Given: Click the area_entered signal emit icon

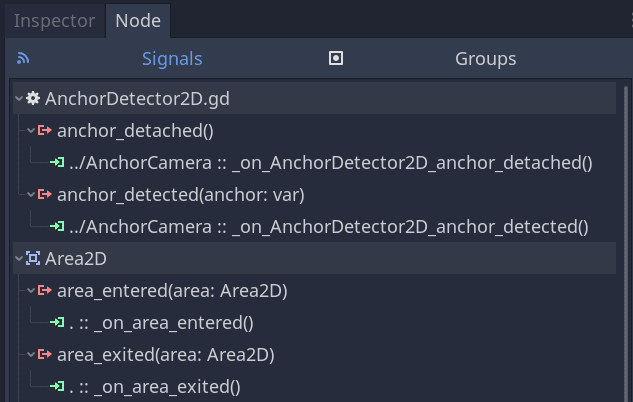Looking at the screenshot, I should click(45, 290).
